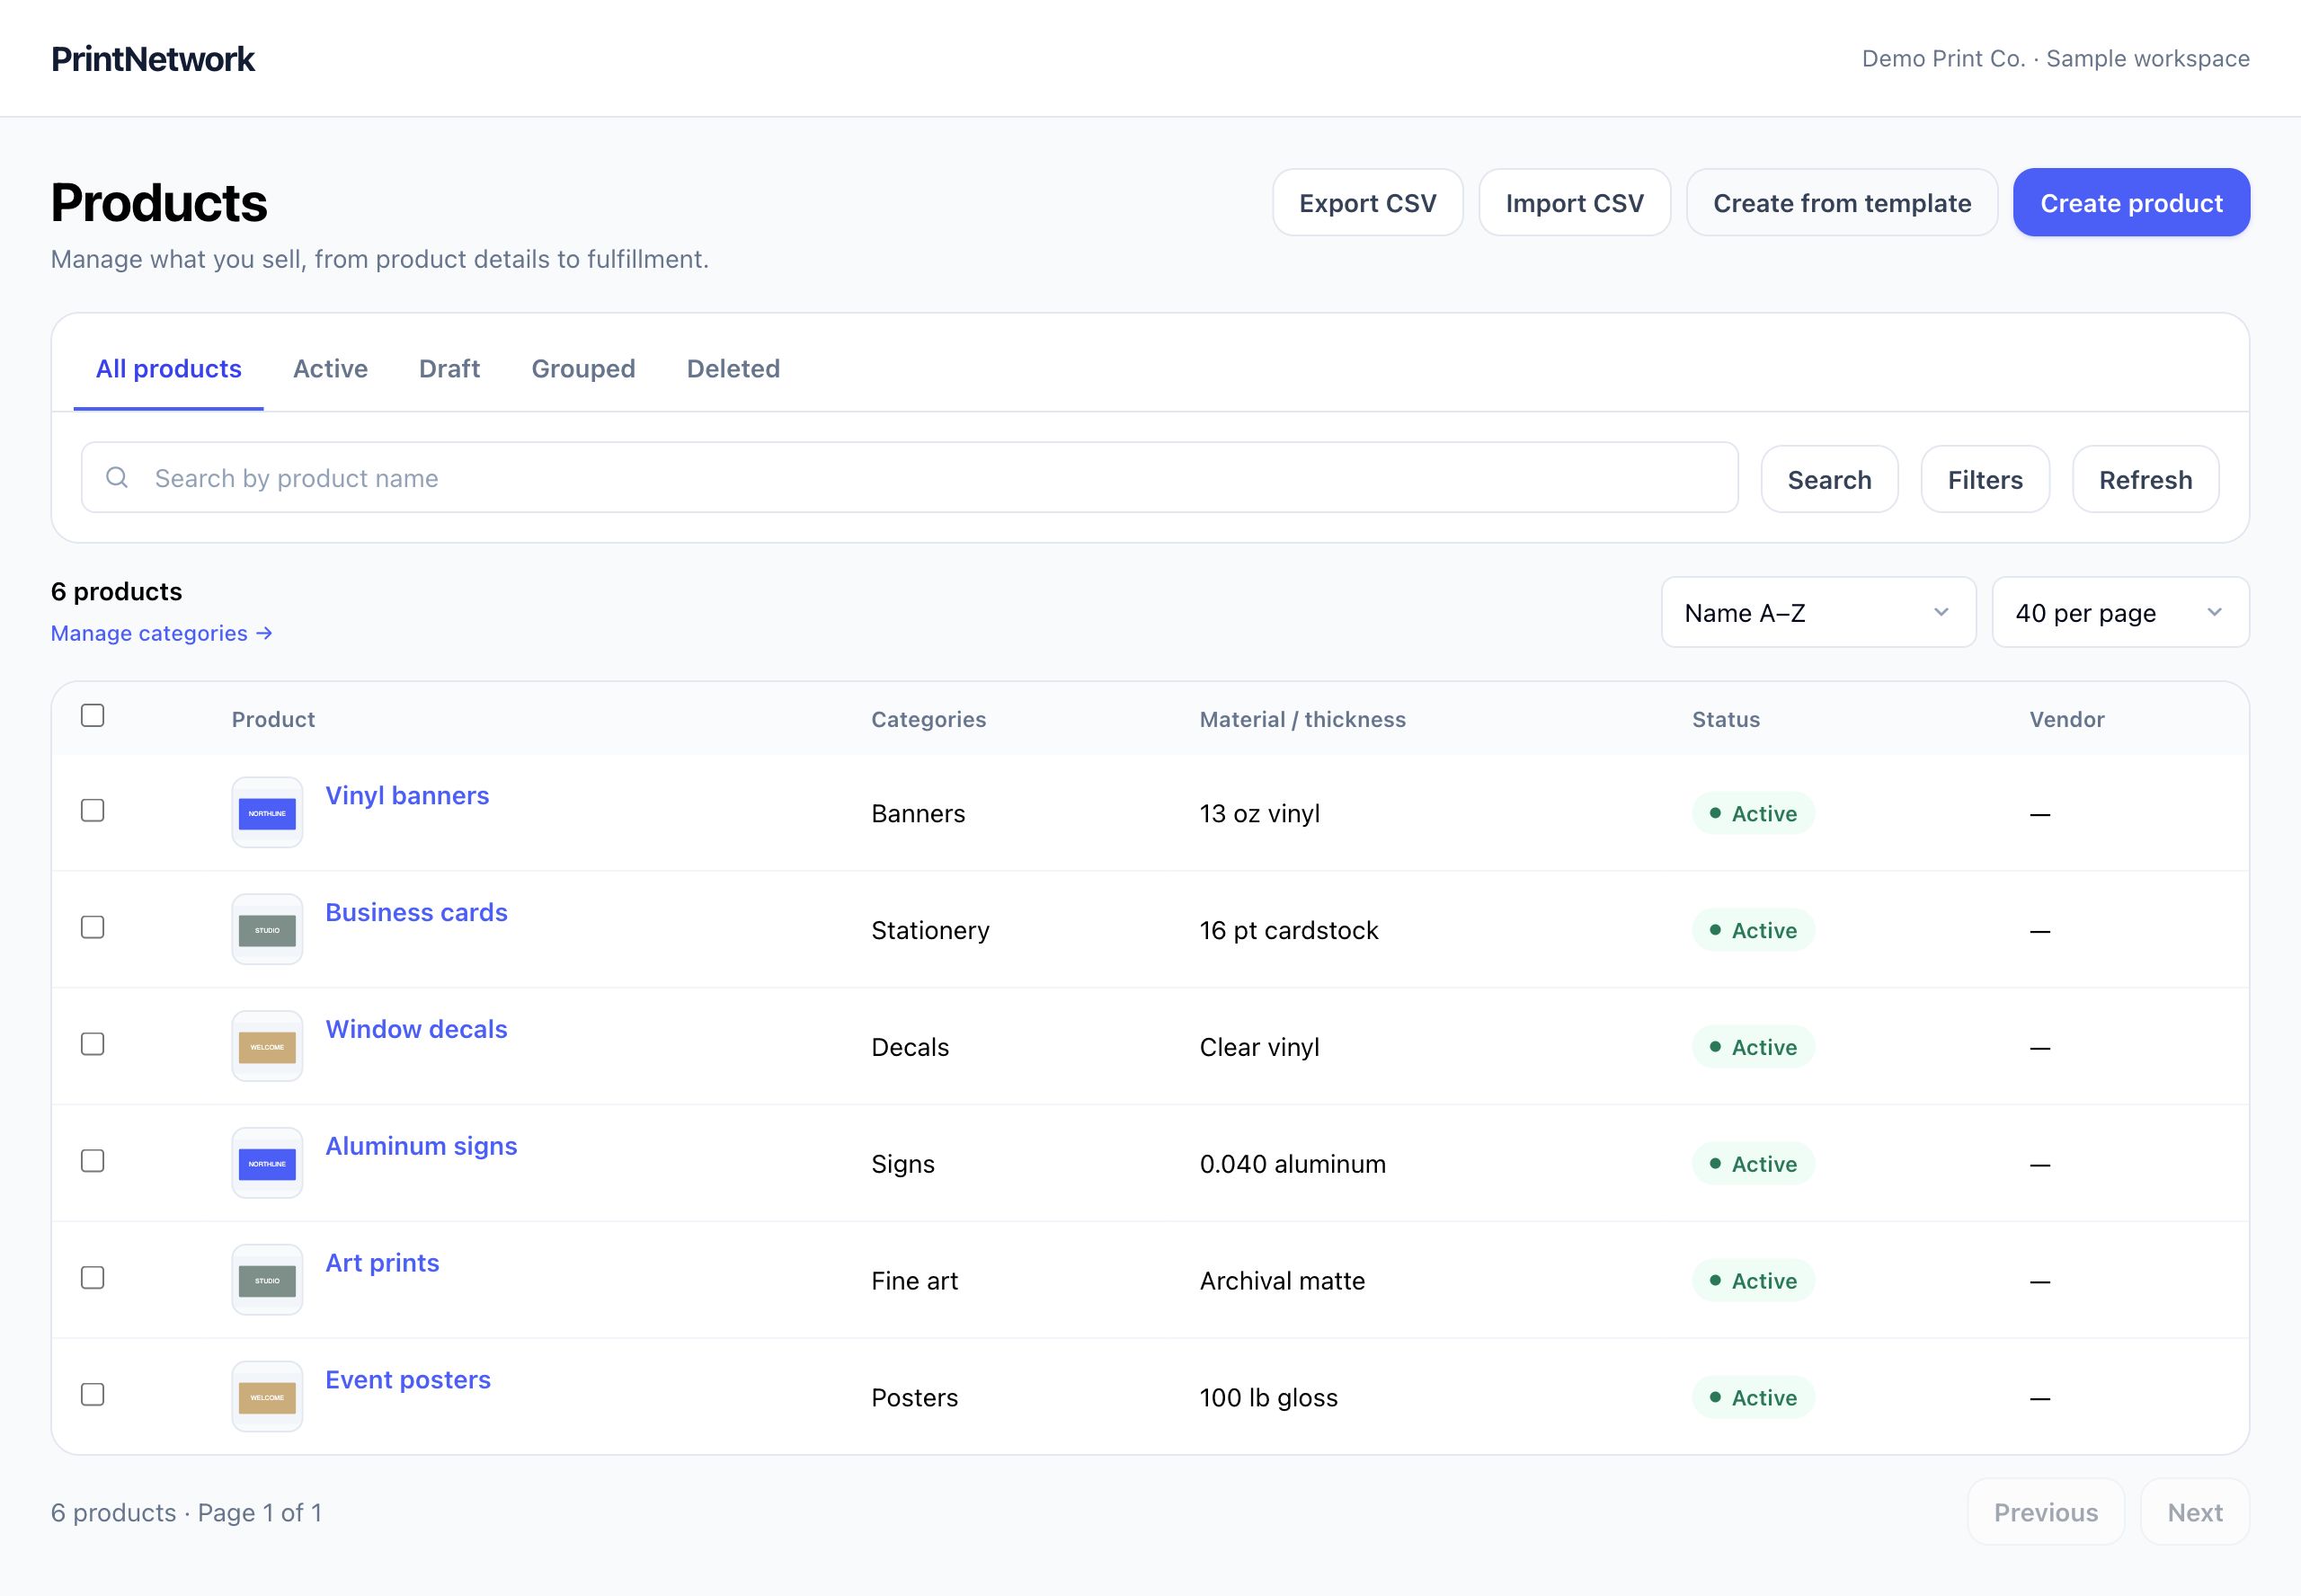
Task: Open the Window decals product thumbnail
Action: (x=267, y=1047)
